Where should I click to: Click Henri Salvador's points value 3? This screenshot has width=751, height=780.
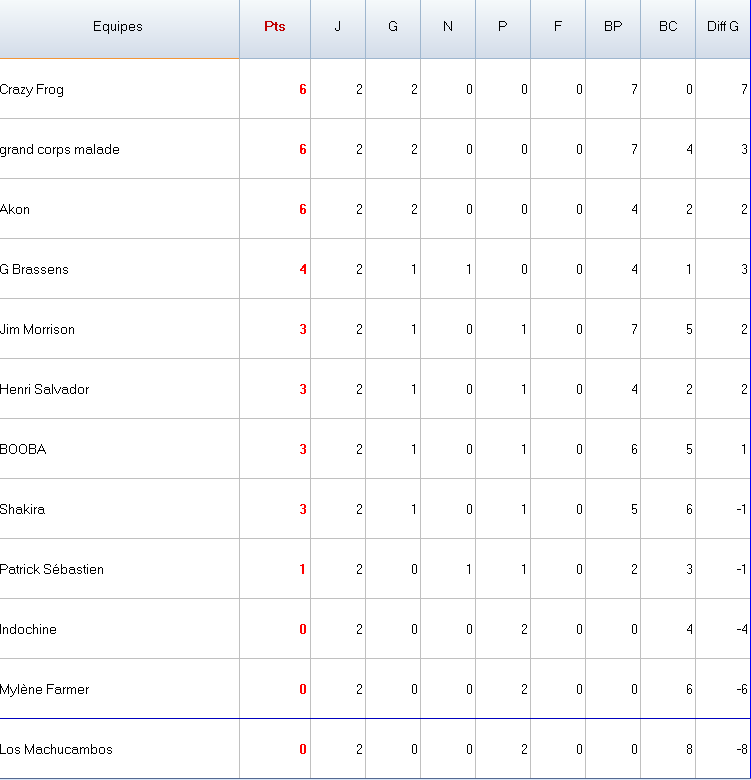click(303, 390)
